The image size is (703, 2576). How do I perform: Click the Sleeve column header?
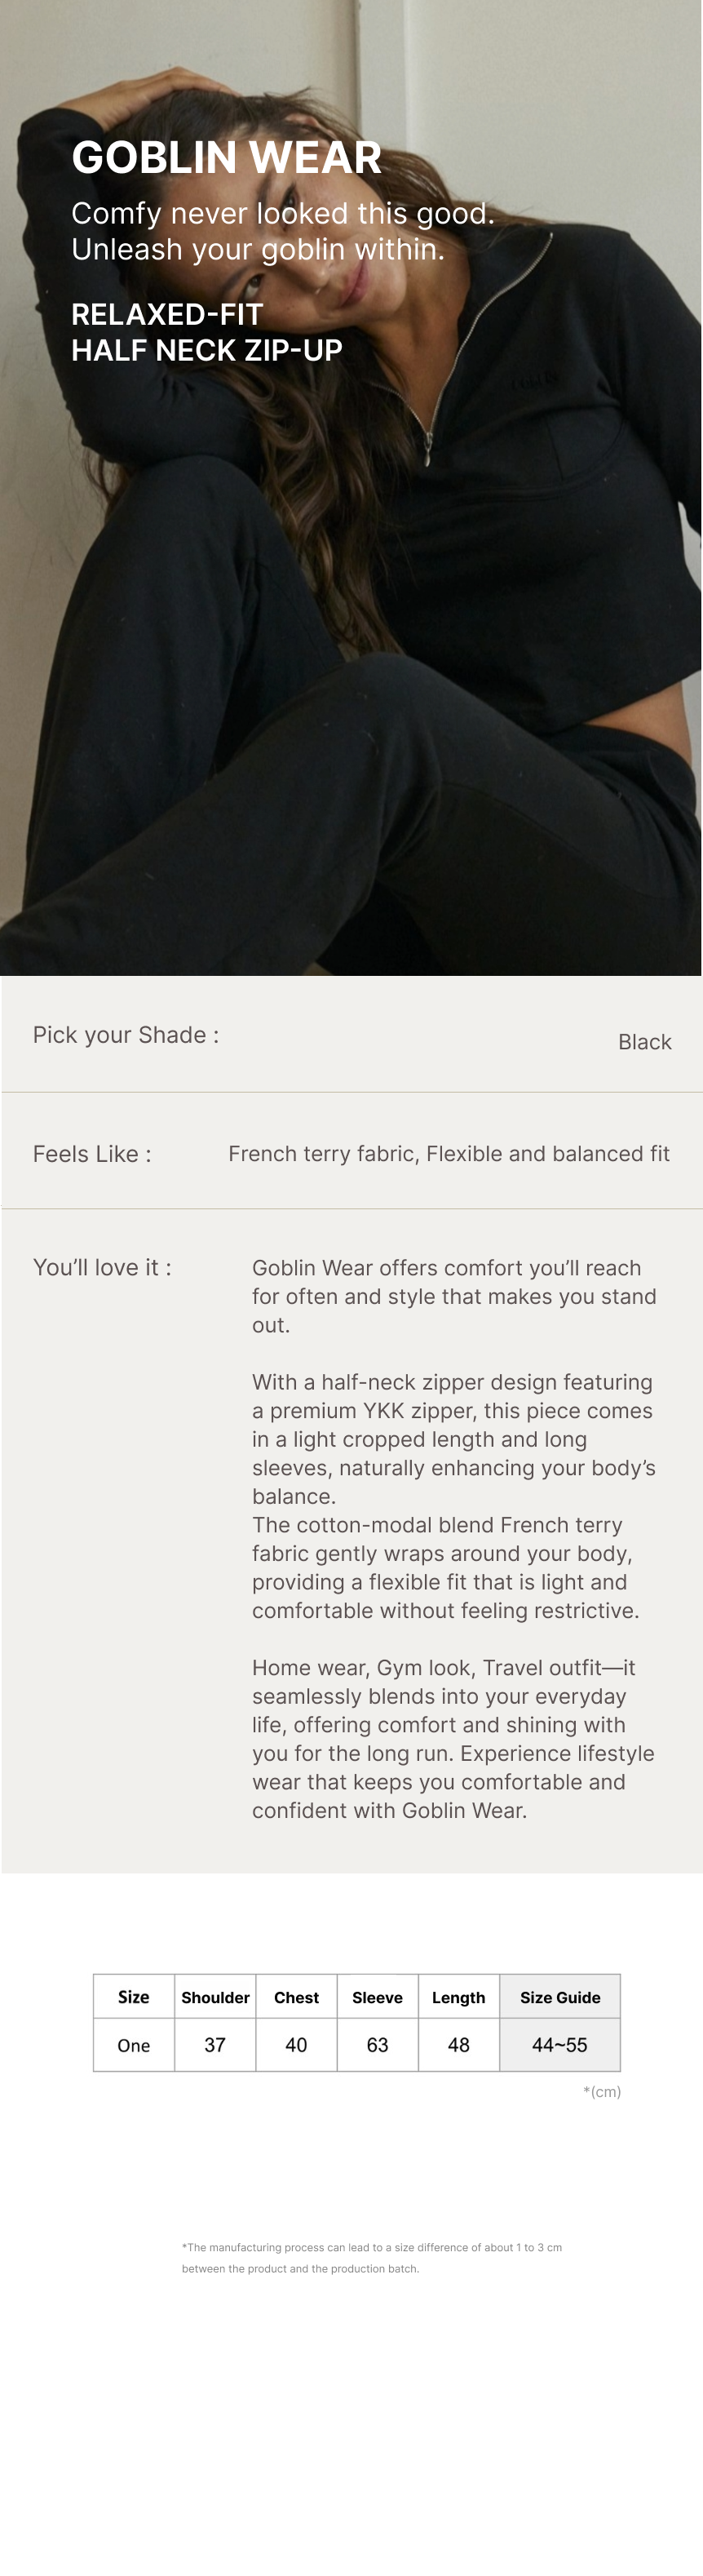(x=377, y=1997)
